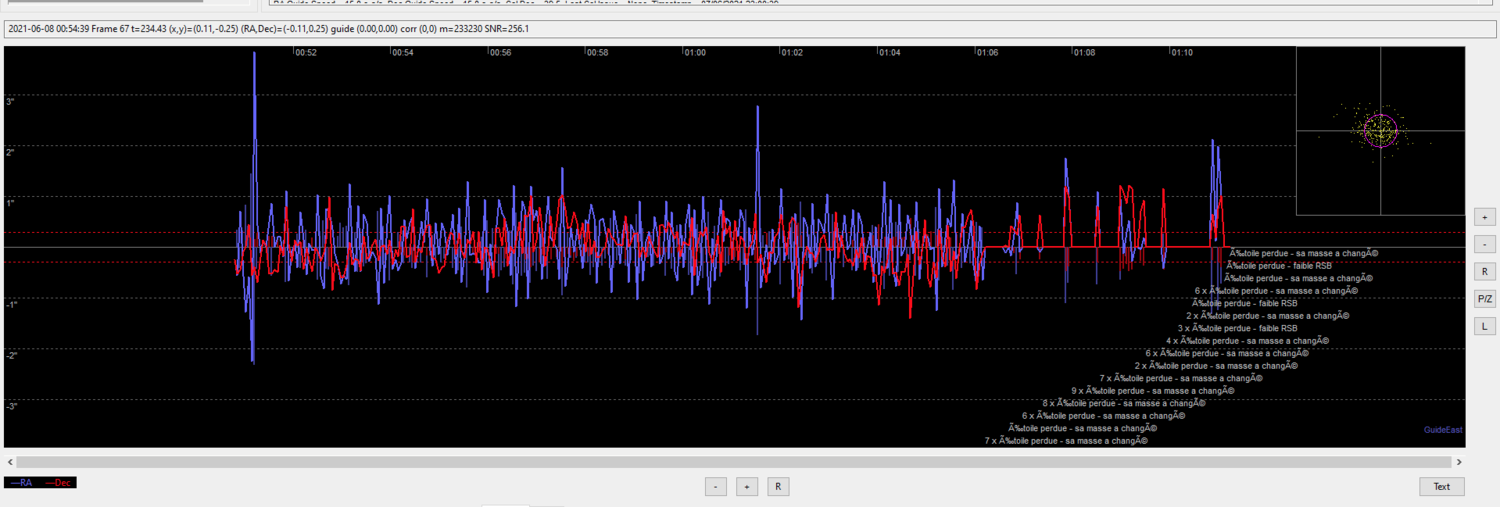The height and width of the screenshot is (507, 1500).
Task: Click the '4 x' star lost event label
Action: [1248, 341]
